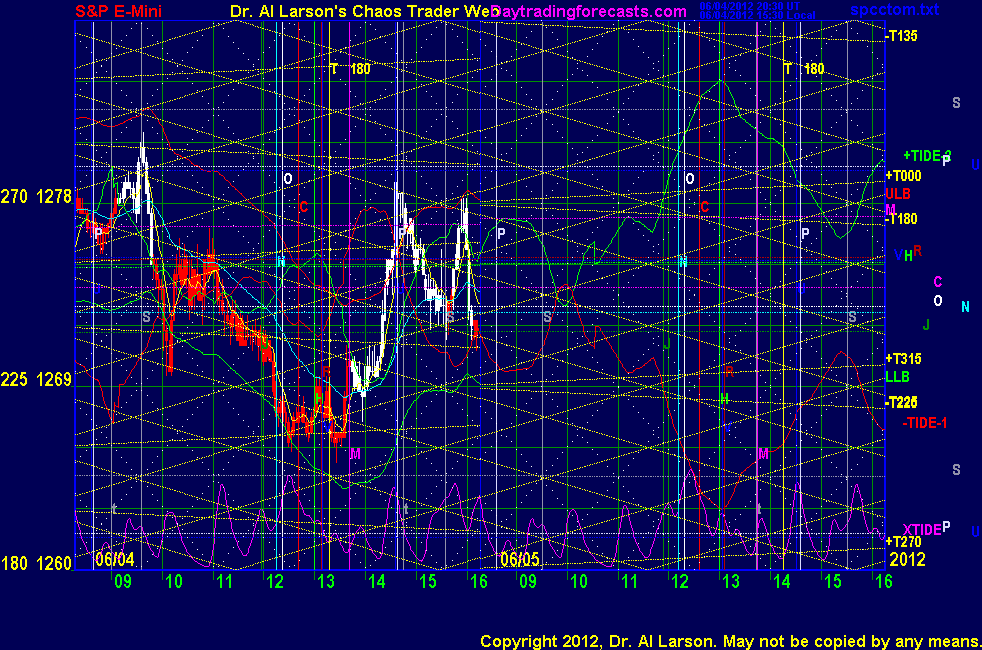Click the "270 1278" price axis label

(x=36, y=197)
